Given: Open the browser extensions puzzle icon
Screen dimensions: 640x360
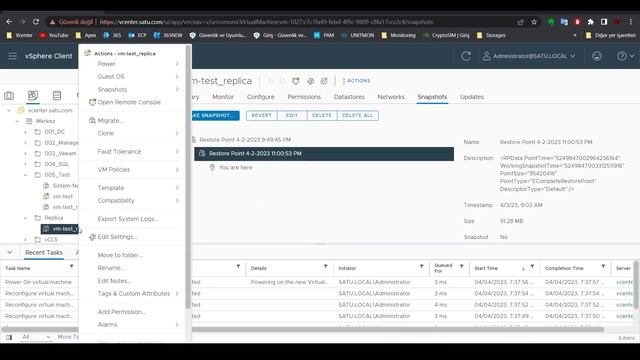Looking at the screenshot, I should (590, 22).
